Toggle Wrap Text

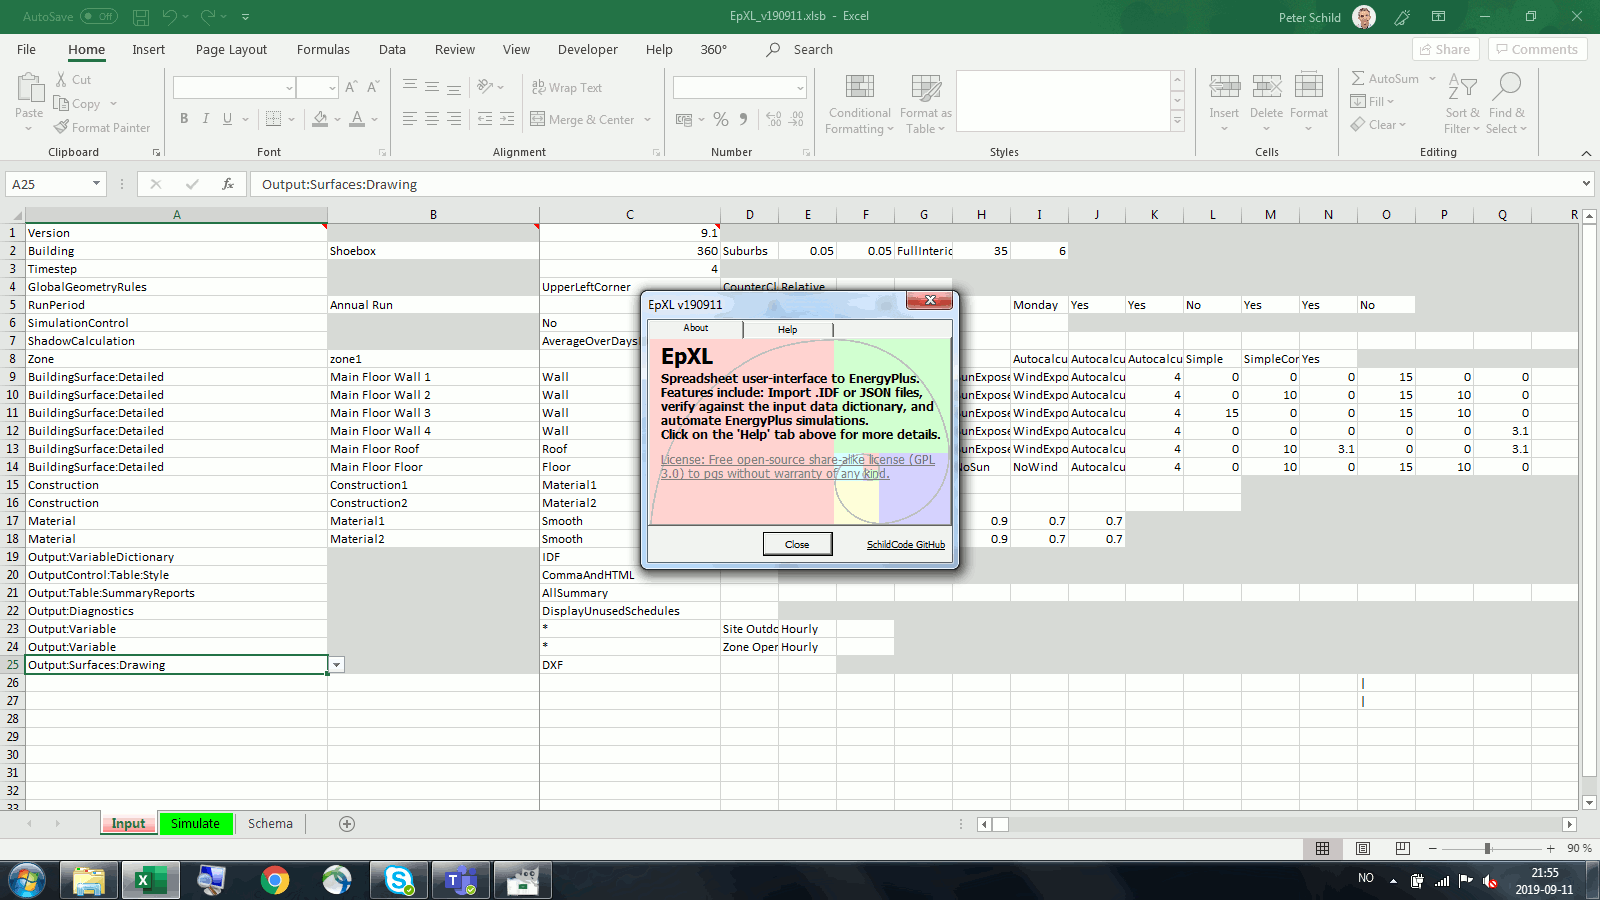pyautogui.click(x=567, y=88)
